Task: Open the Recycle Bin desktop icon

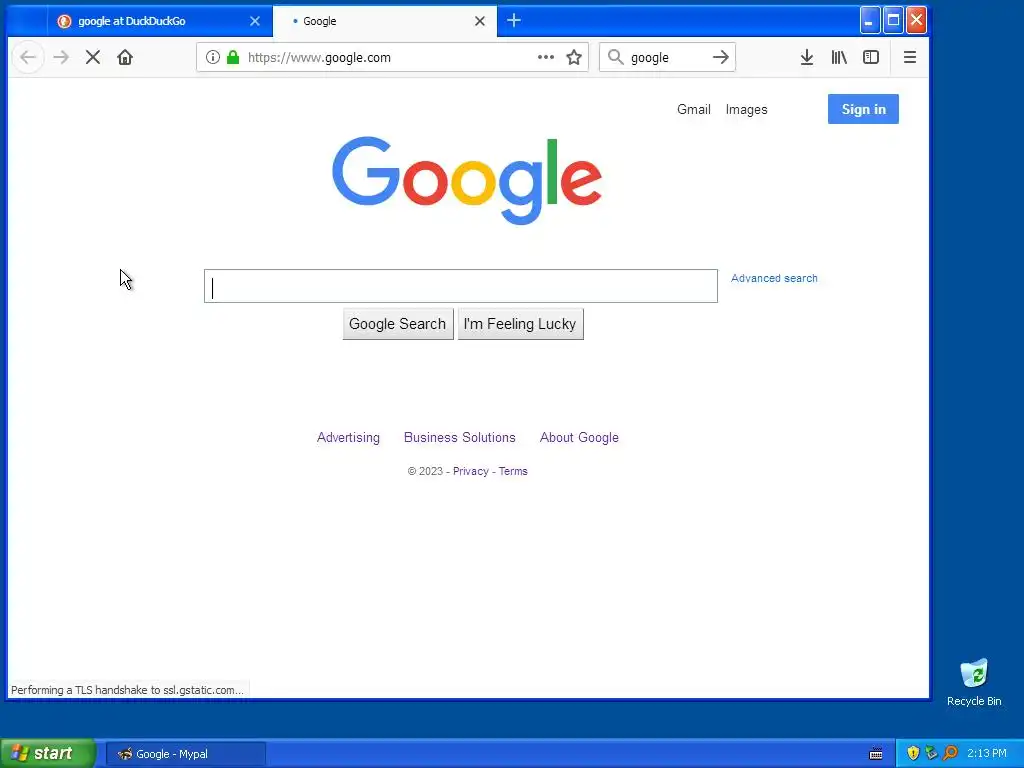Action: pyautogui.click(x=974, y=682)
